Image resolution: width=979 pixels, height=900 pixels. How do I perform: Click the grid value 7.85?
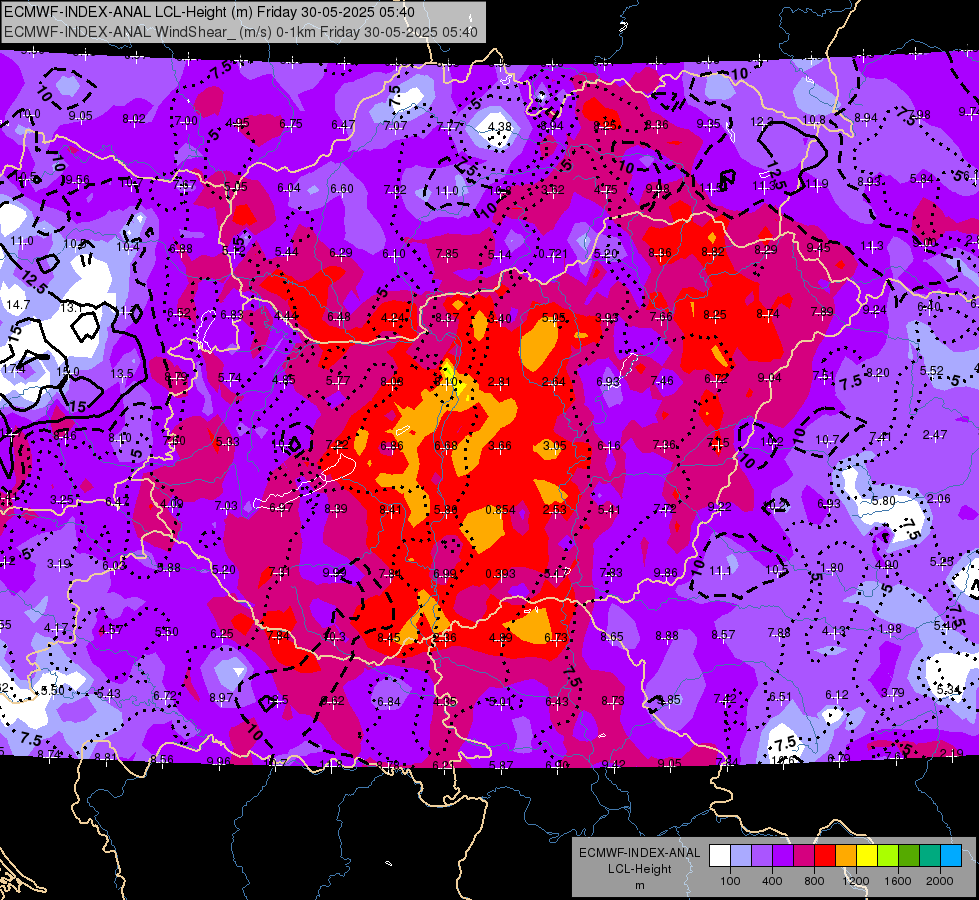(x=447, y=254)
